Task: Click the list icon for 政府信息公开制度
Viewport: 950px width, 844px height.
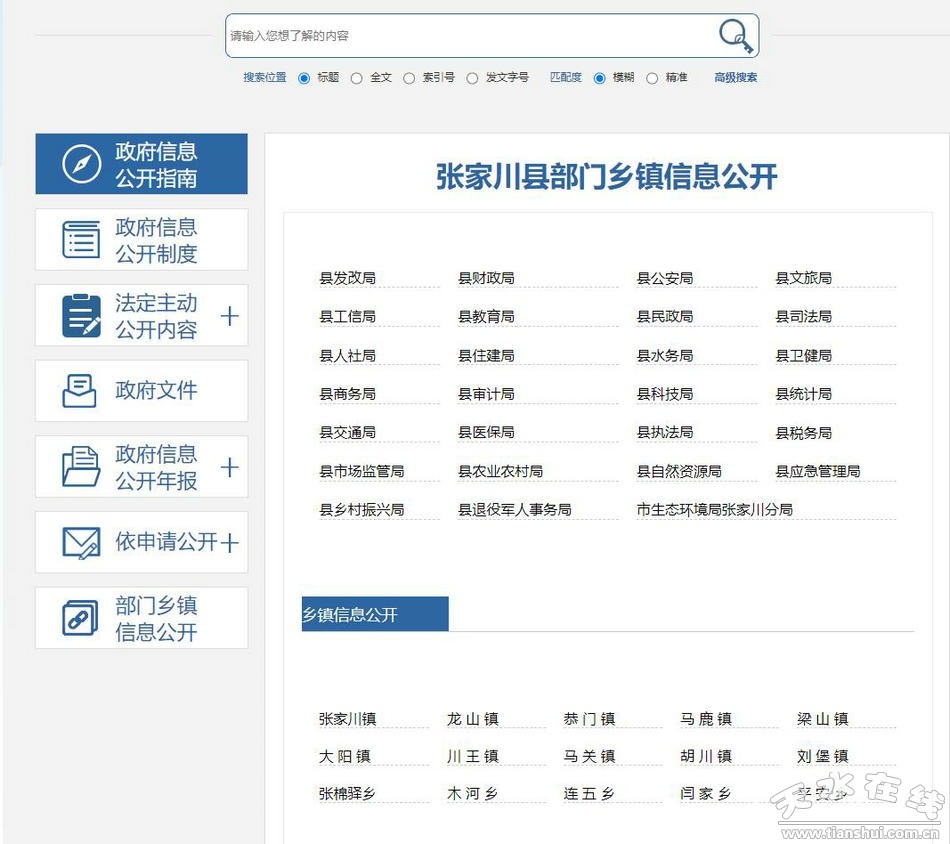Action: [x=81, y=240]
